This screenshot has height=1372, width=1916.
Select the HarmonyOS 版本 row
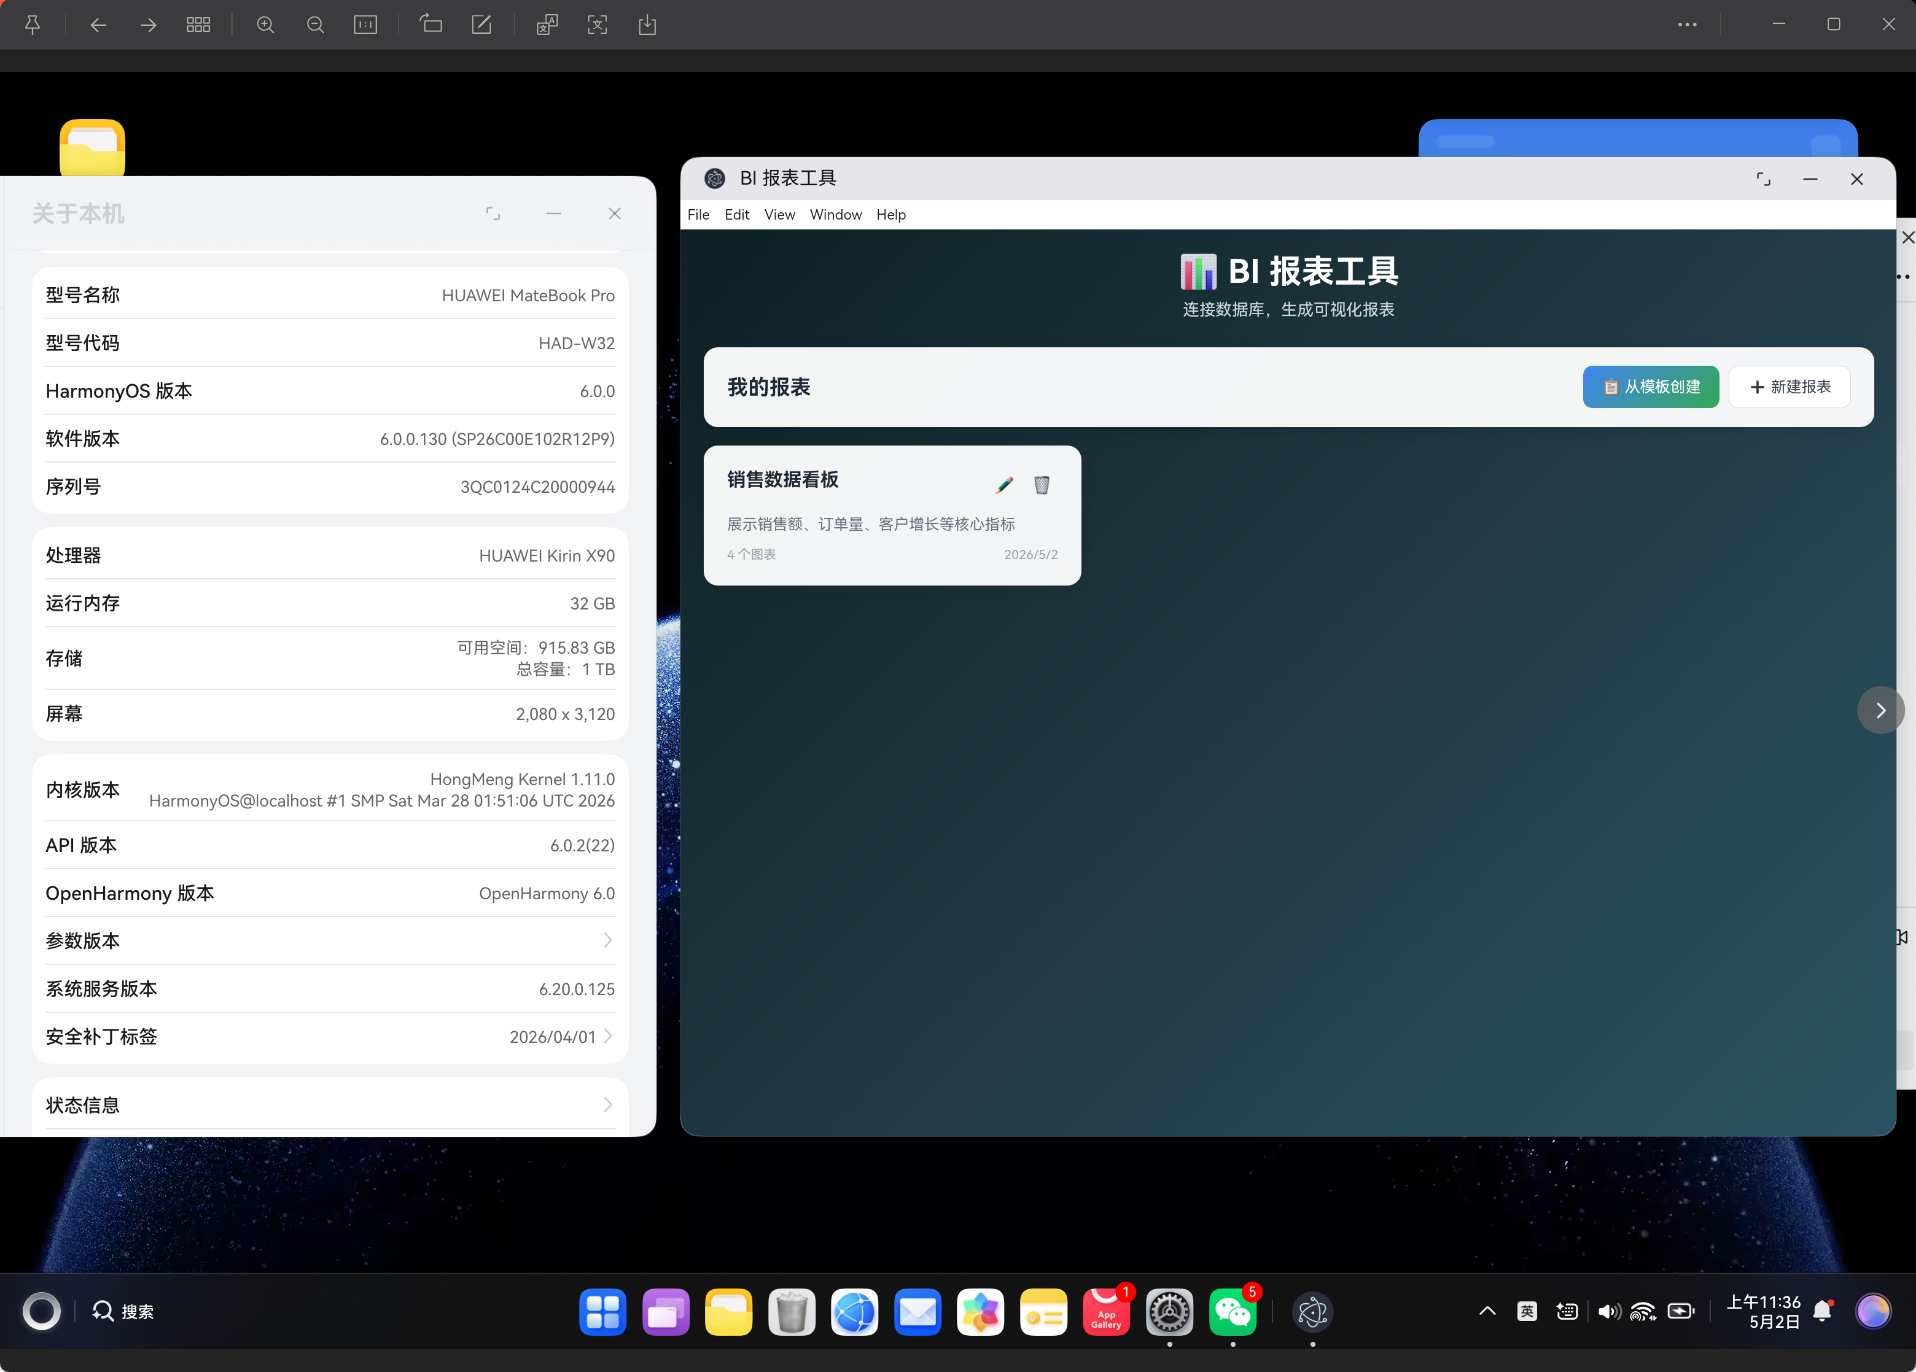click(330, 391)
